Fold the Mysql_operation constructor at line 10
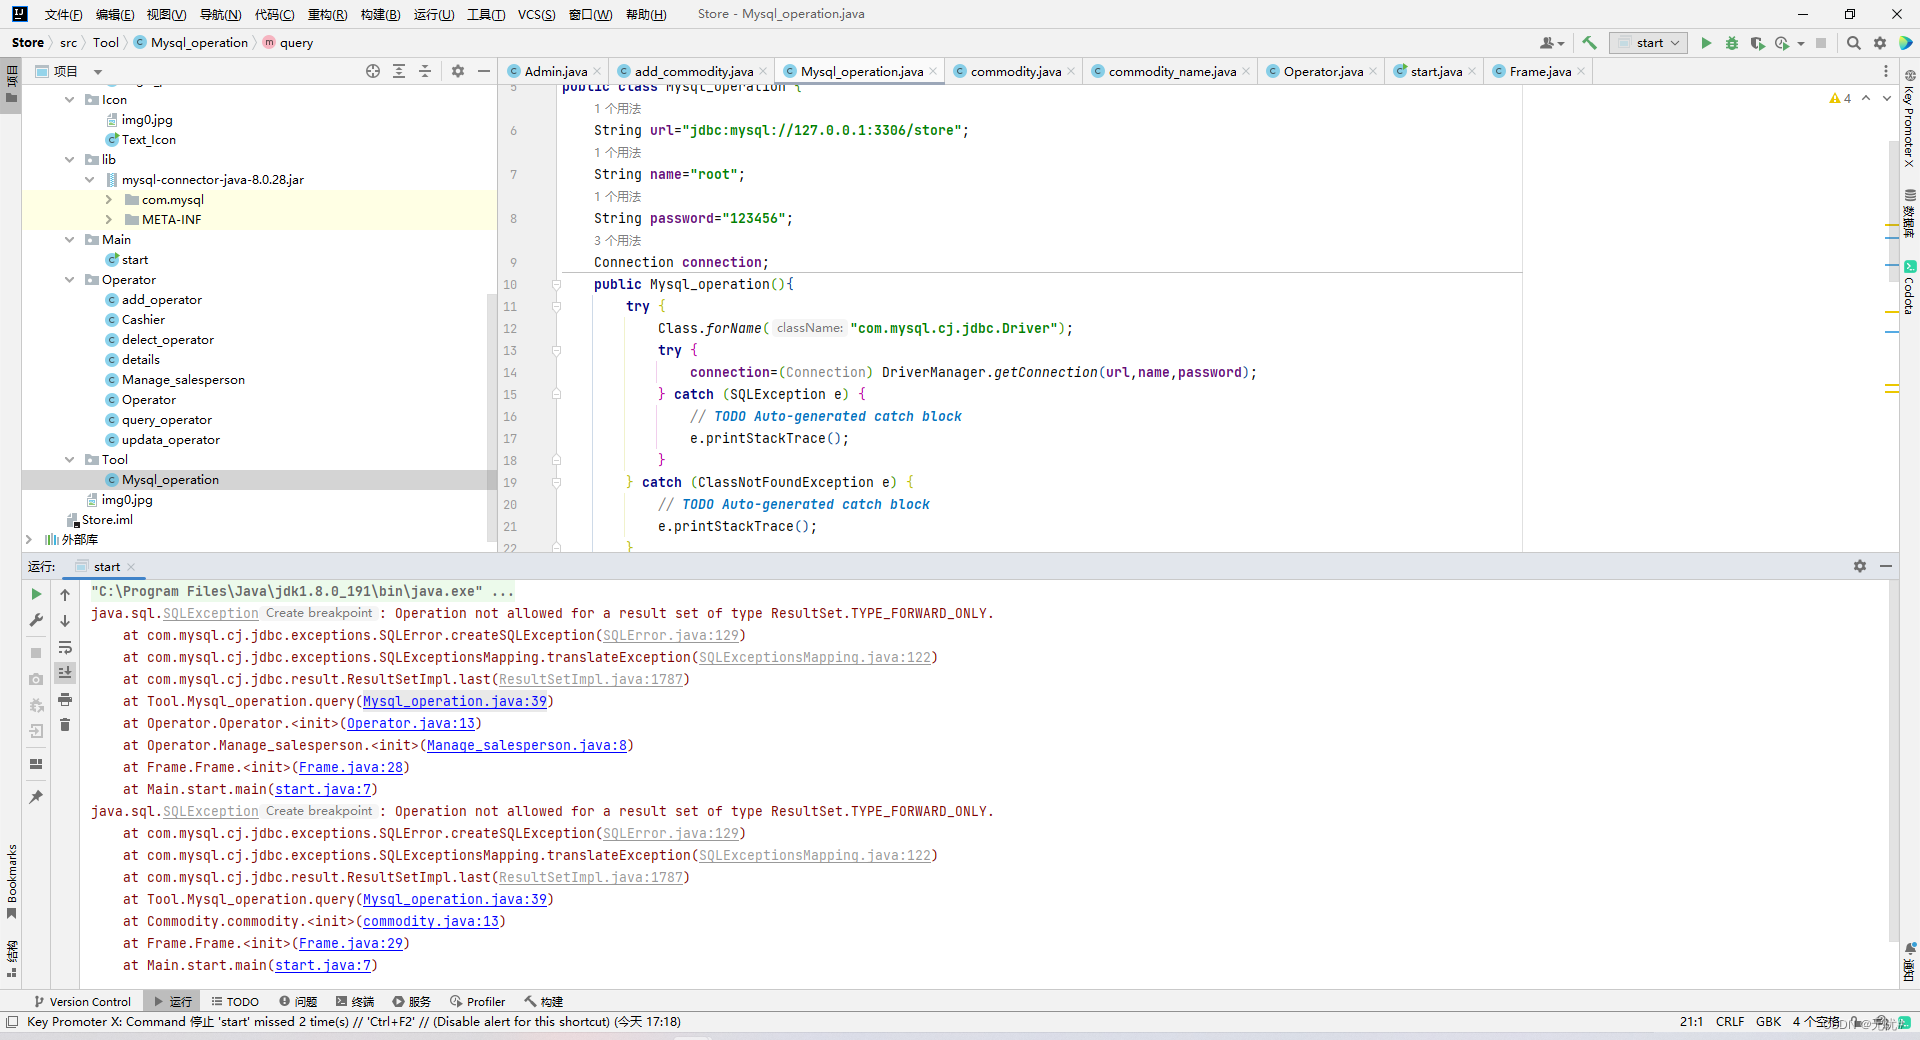The width and height of the screenshot is (1920, 1040). (557, 285)
